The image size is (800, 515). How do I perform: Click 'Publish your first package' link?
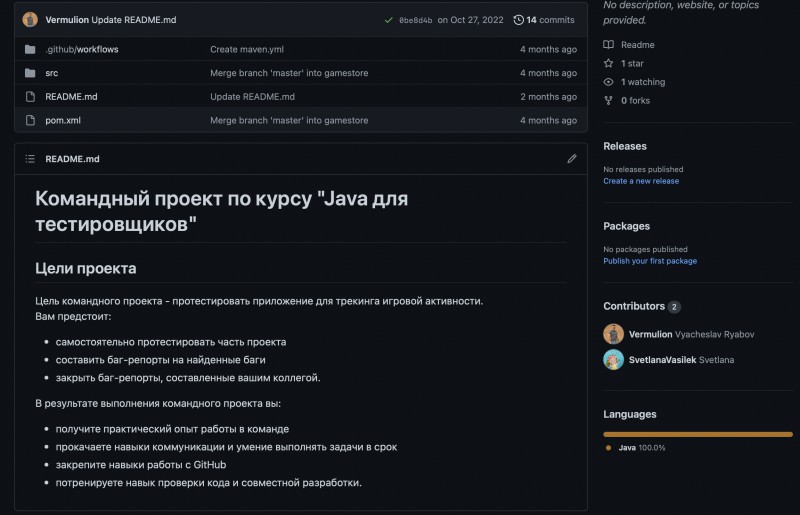(x=649, y=261)
